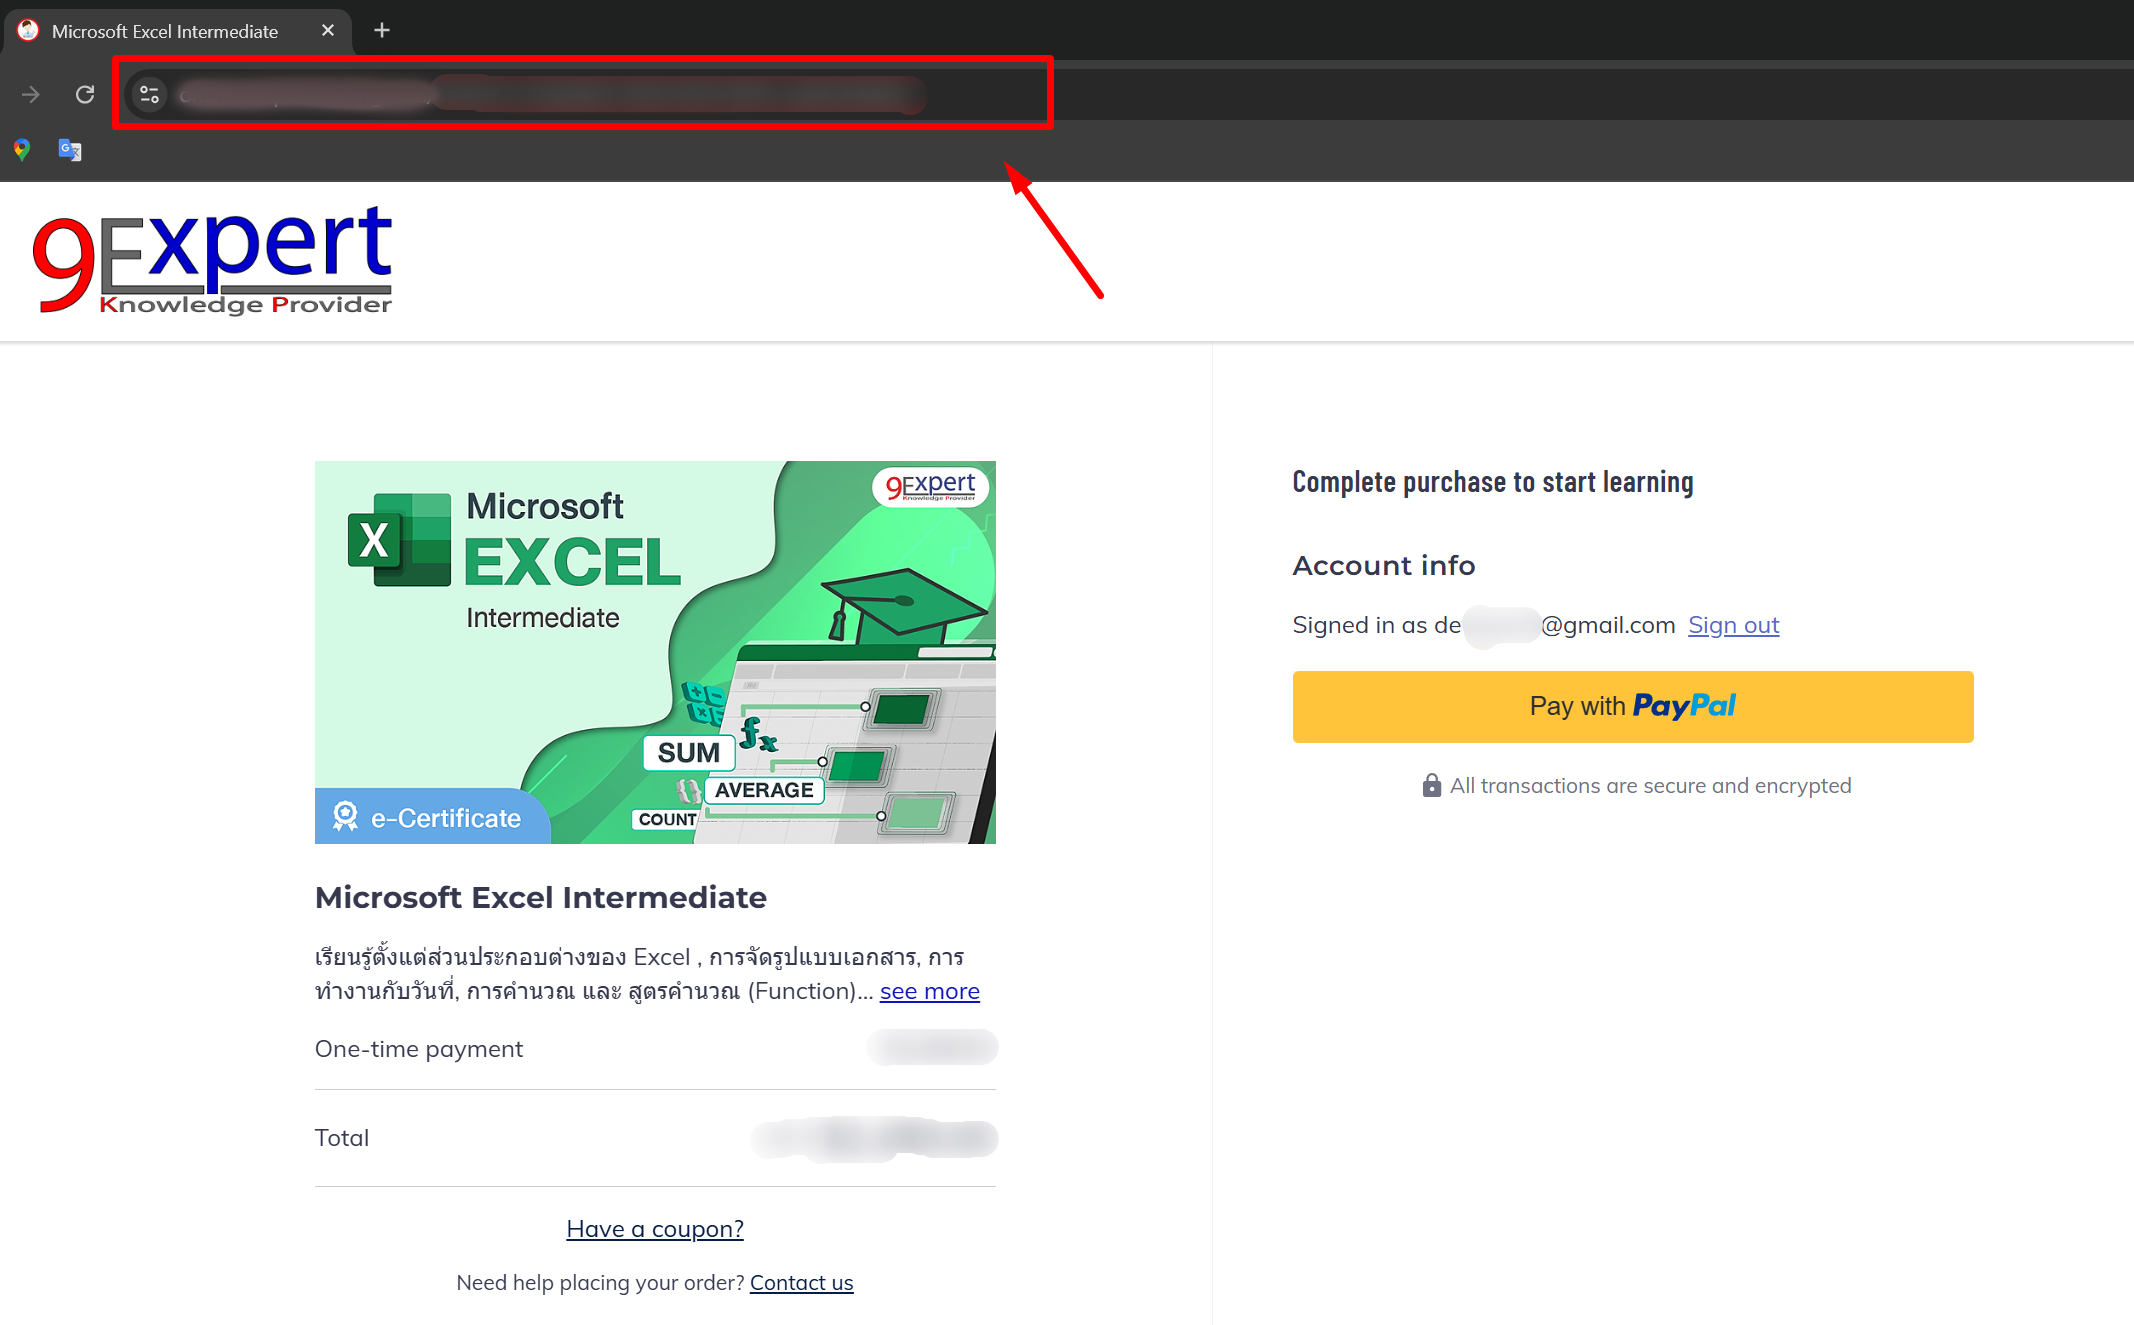2134x1325 pixels.
Task: Open the Have a coupon? link
Action: click(655, 1229)
